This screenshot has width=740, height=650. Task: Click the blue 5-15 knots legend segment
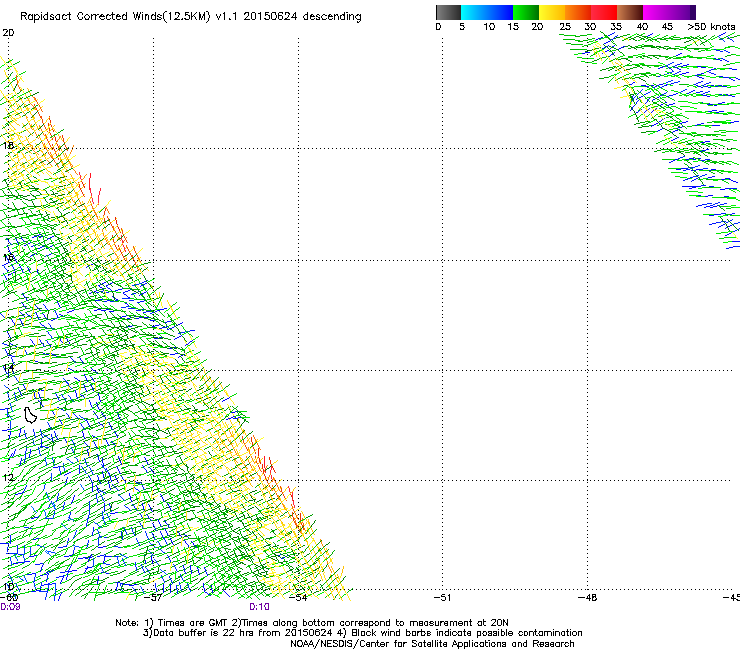[x=487, y=12]
